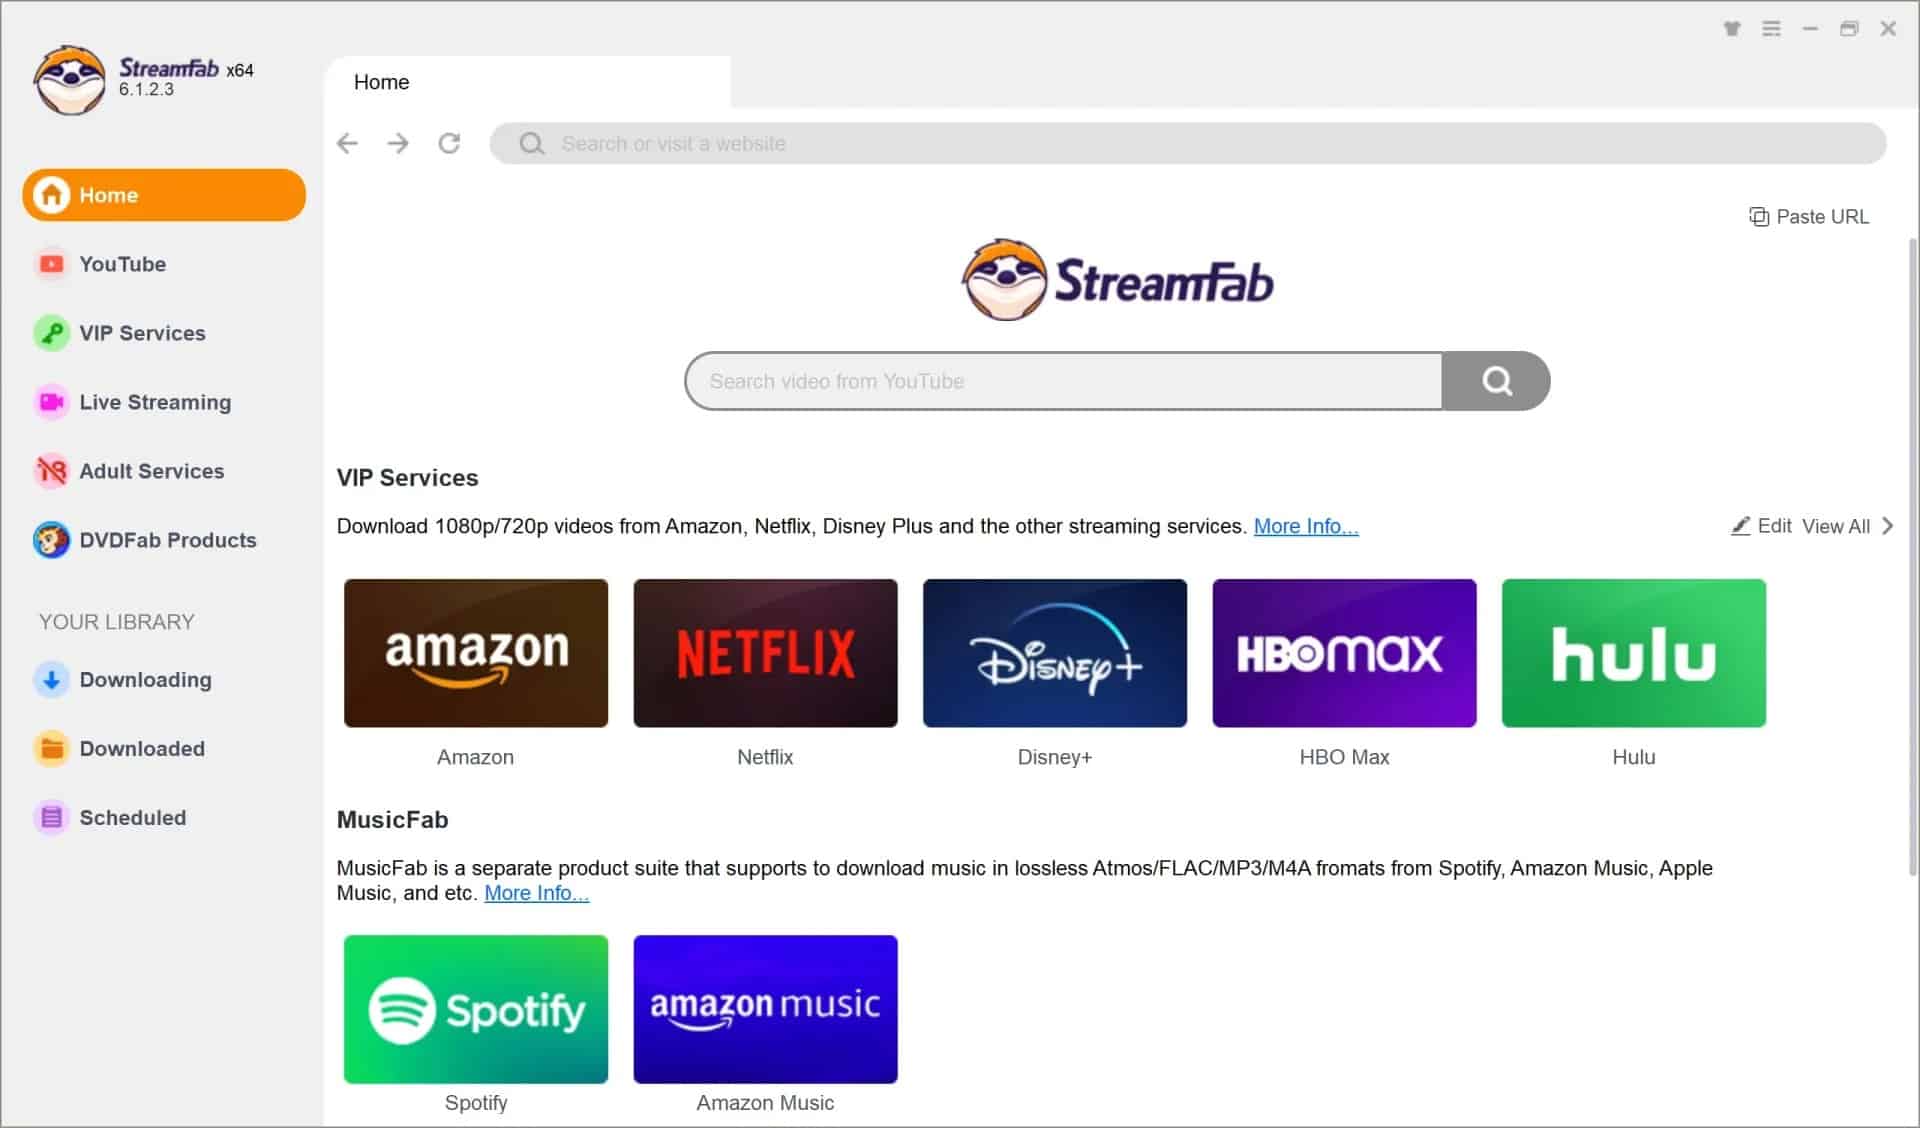Click the browser back navigation arrow
The height and width of the screenshot is (1128, 1920).
tap(348, 144)
